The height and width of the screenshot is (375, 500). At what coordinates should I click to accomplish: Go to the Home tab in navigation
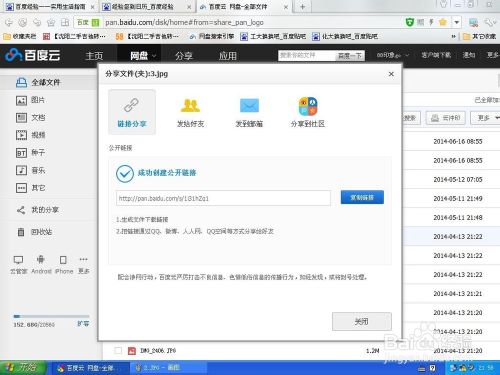[x=94, y=56]
